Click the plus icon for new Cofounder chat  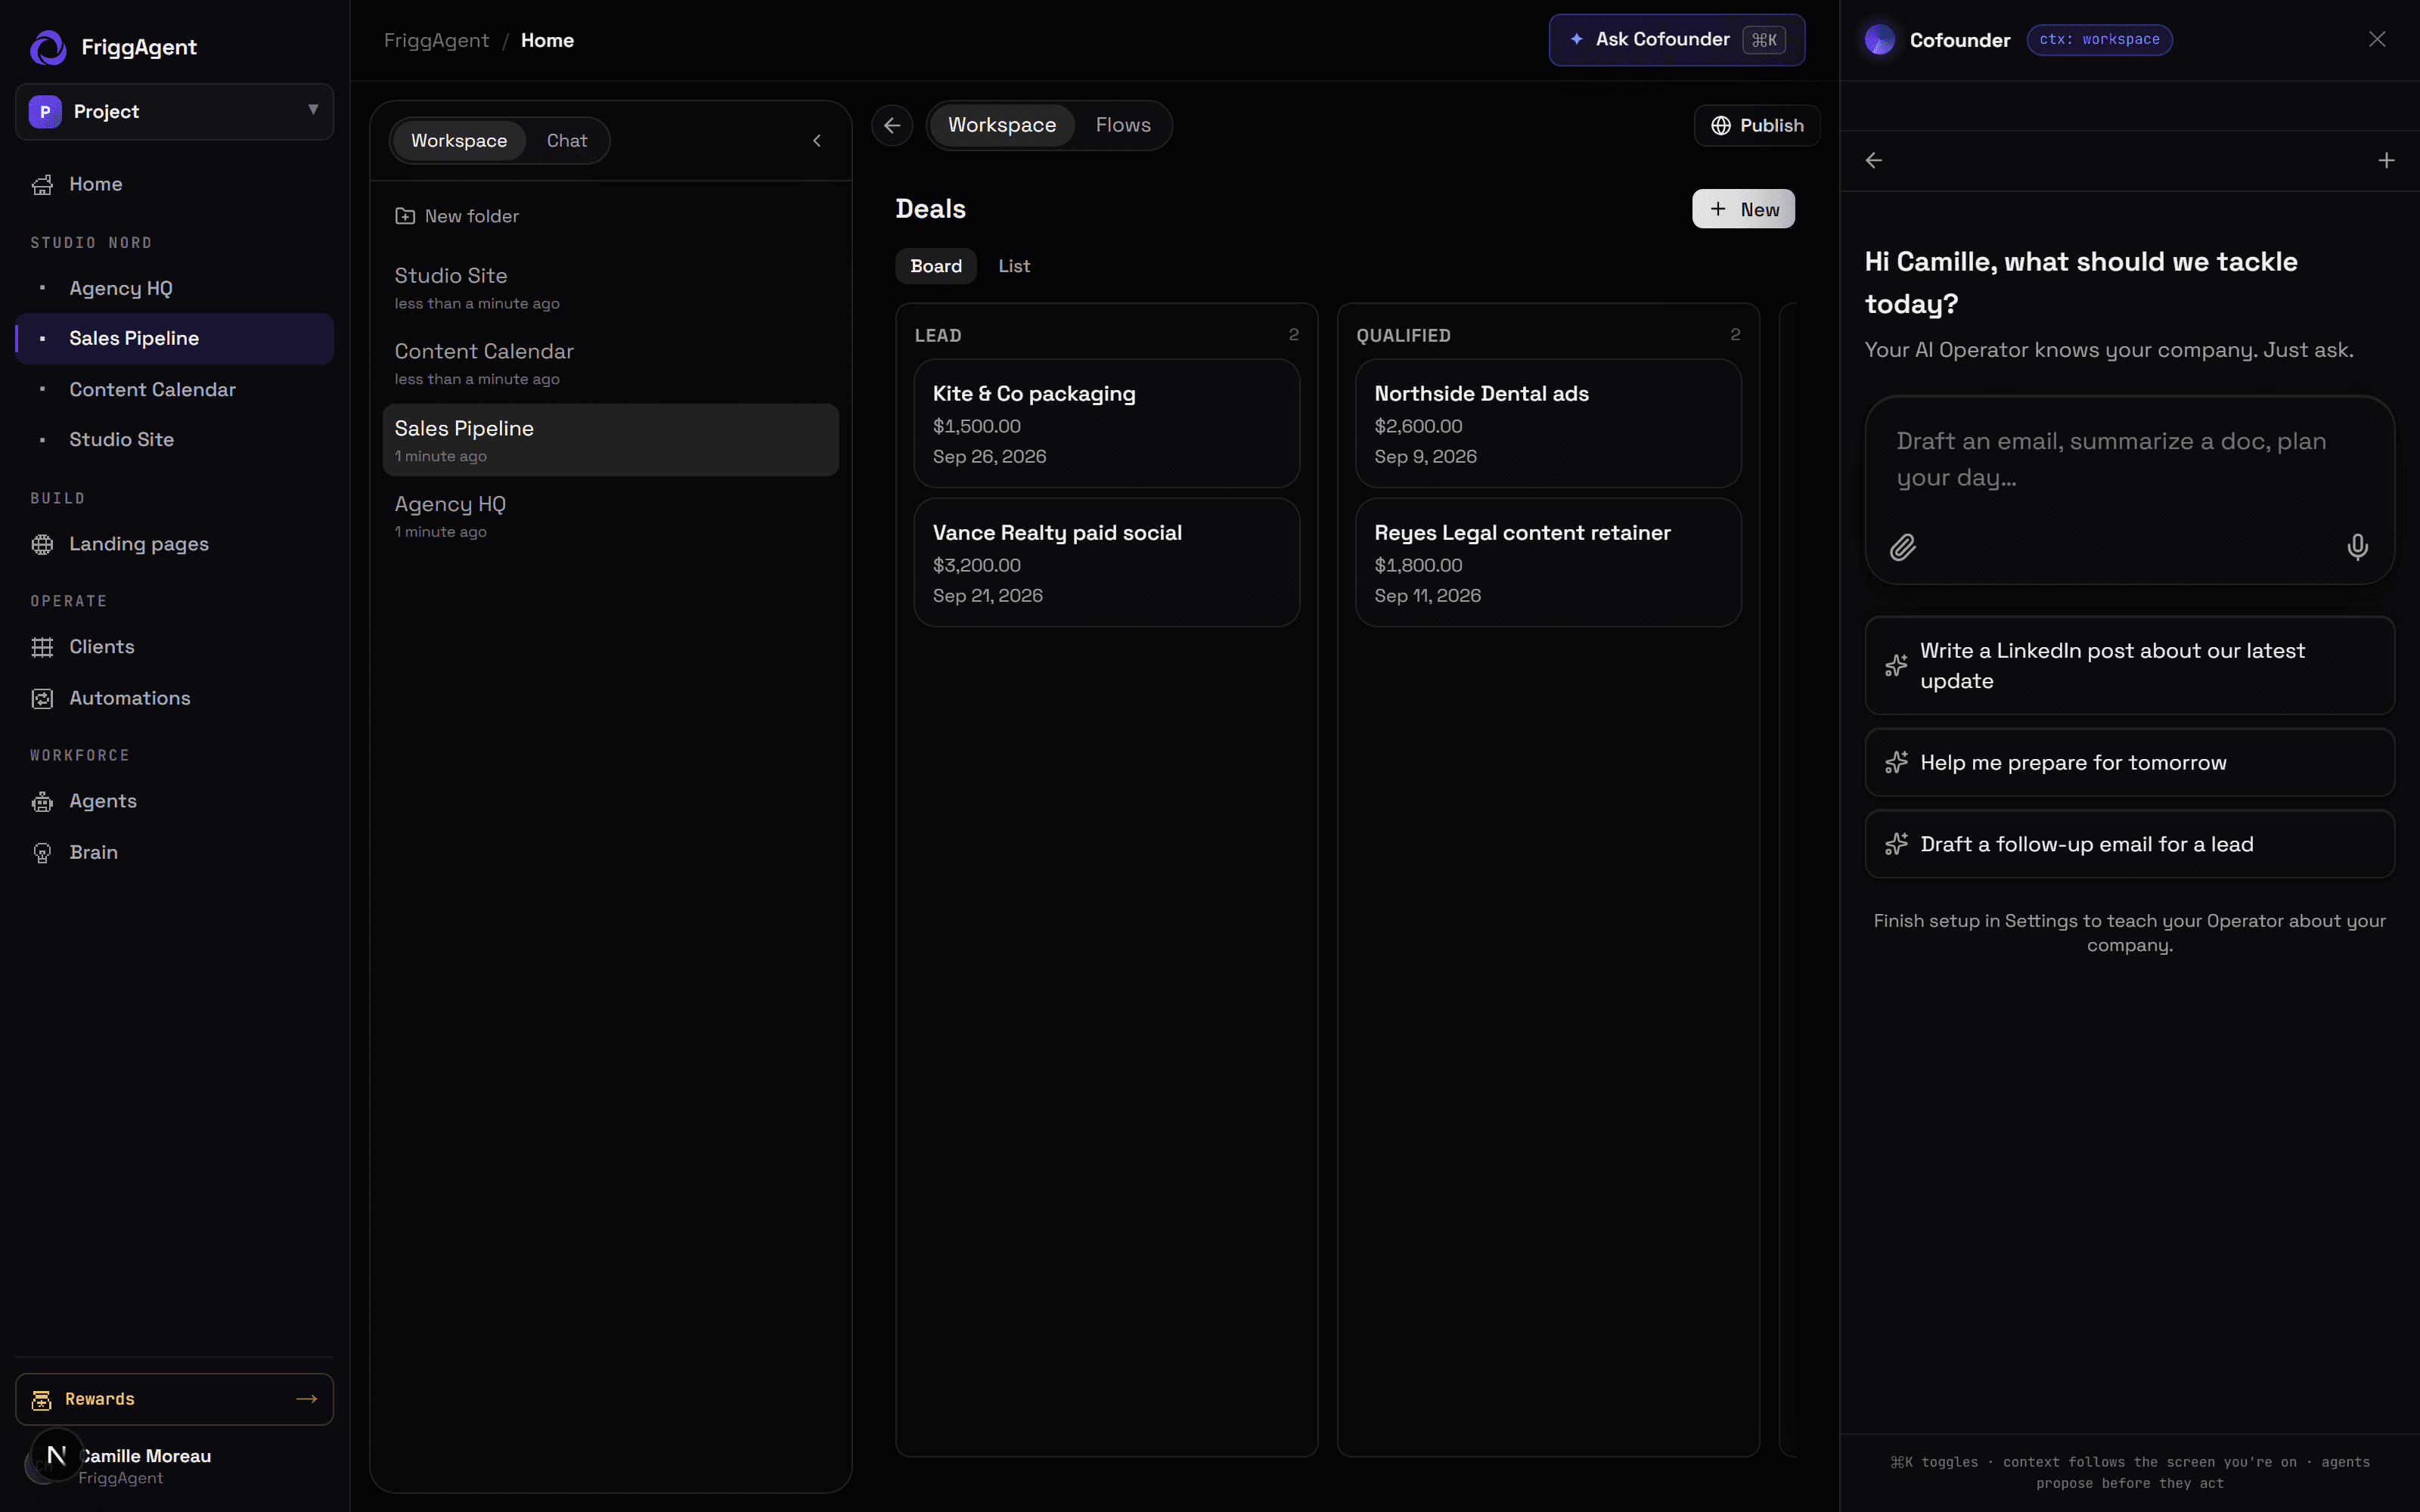coord(2386,160)
